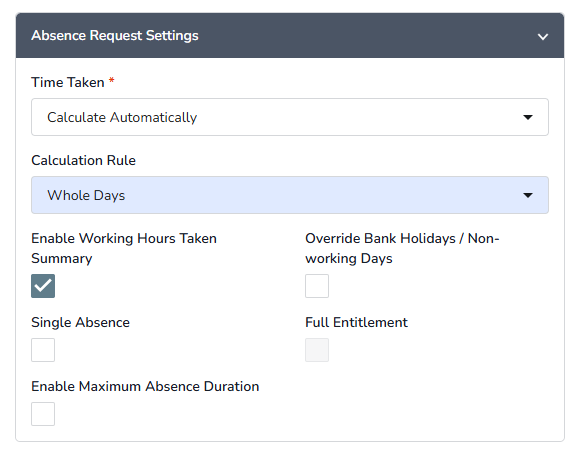Click the Calculation Rule field label
The height and width of the screenshot is (450, 575).
[83, 160]
